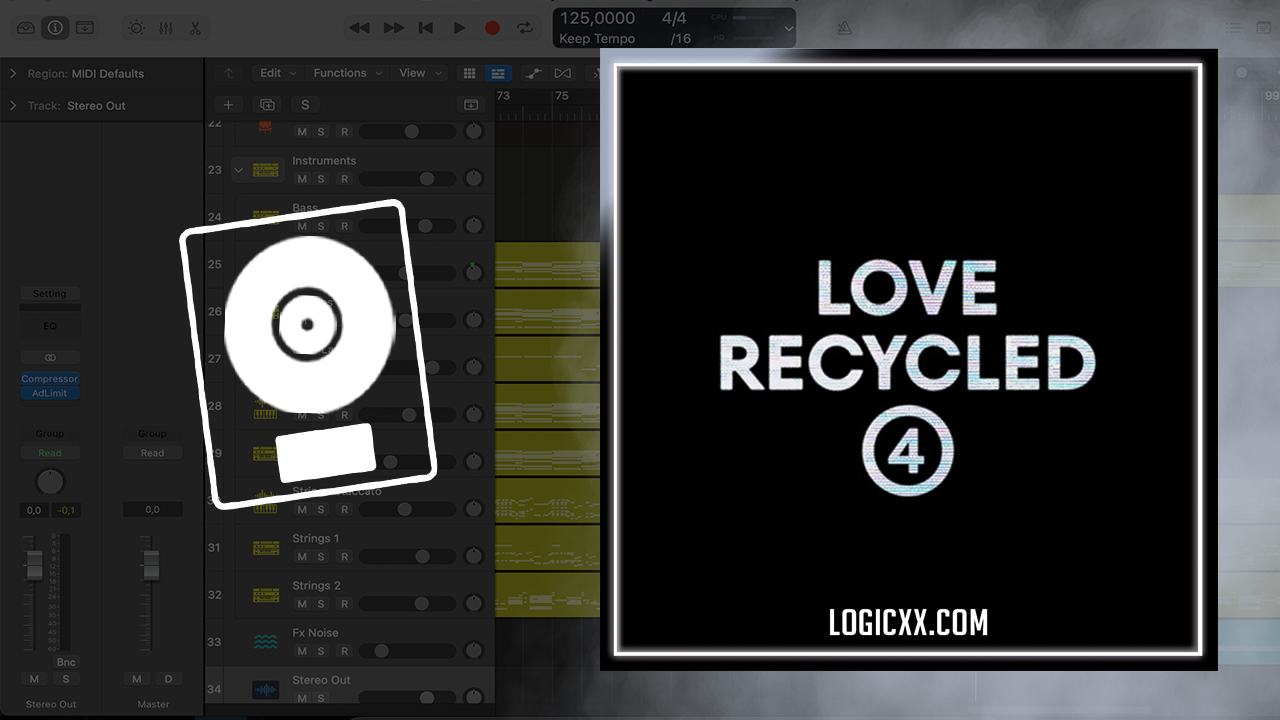Open the Edit menu
The image size is (1280, 720).
[276, 73]
